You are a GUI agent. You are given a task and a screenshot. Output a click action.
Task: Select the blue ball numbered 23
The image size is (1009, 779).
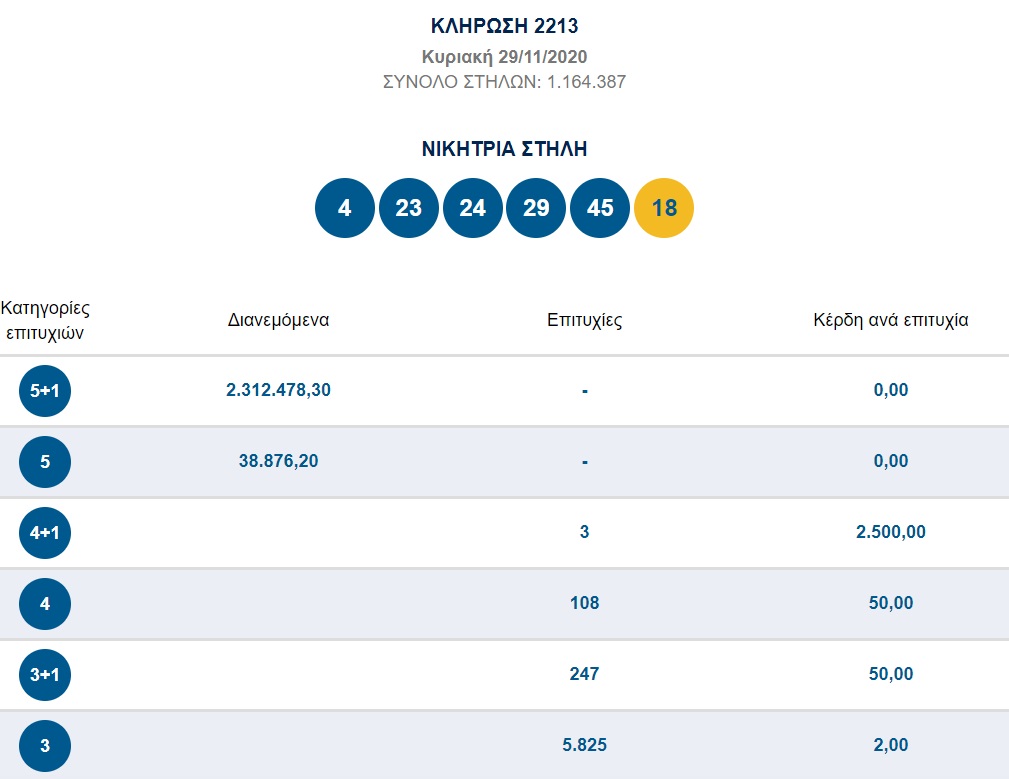[409, 208]
